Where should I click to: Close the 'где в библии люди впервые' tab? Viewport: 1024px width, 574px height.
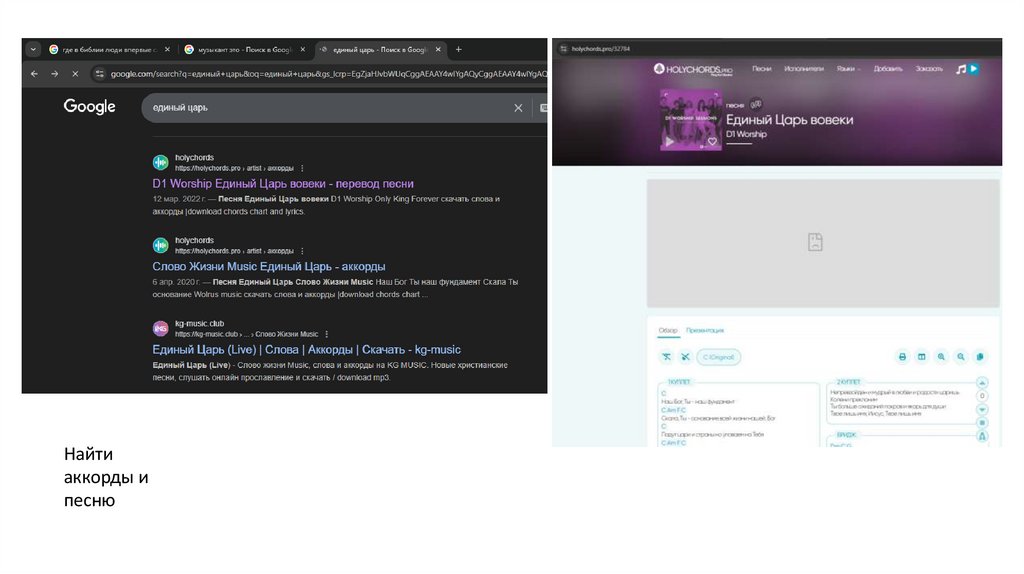167,50
